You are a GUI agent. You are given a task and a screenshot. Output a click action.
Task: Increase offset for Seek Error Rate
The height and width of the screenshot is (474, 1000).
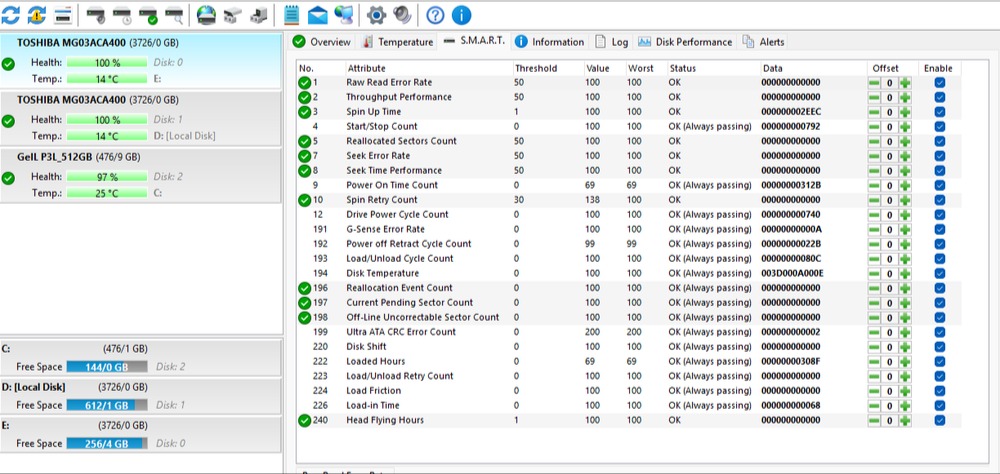click(905, 156)
